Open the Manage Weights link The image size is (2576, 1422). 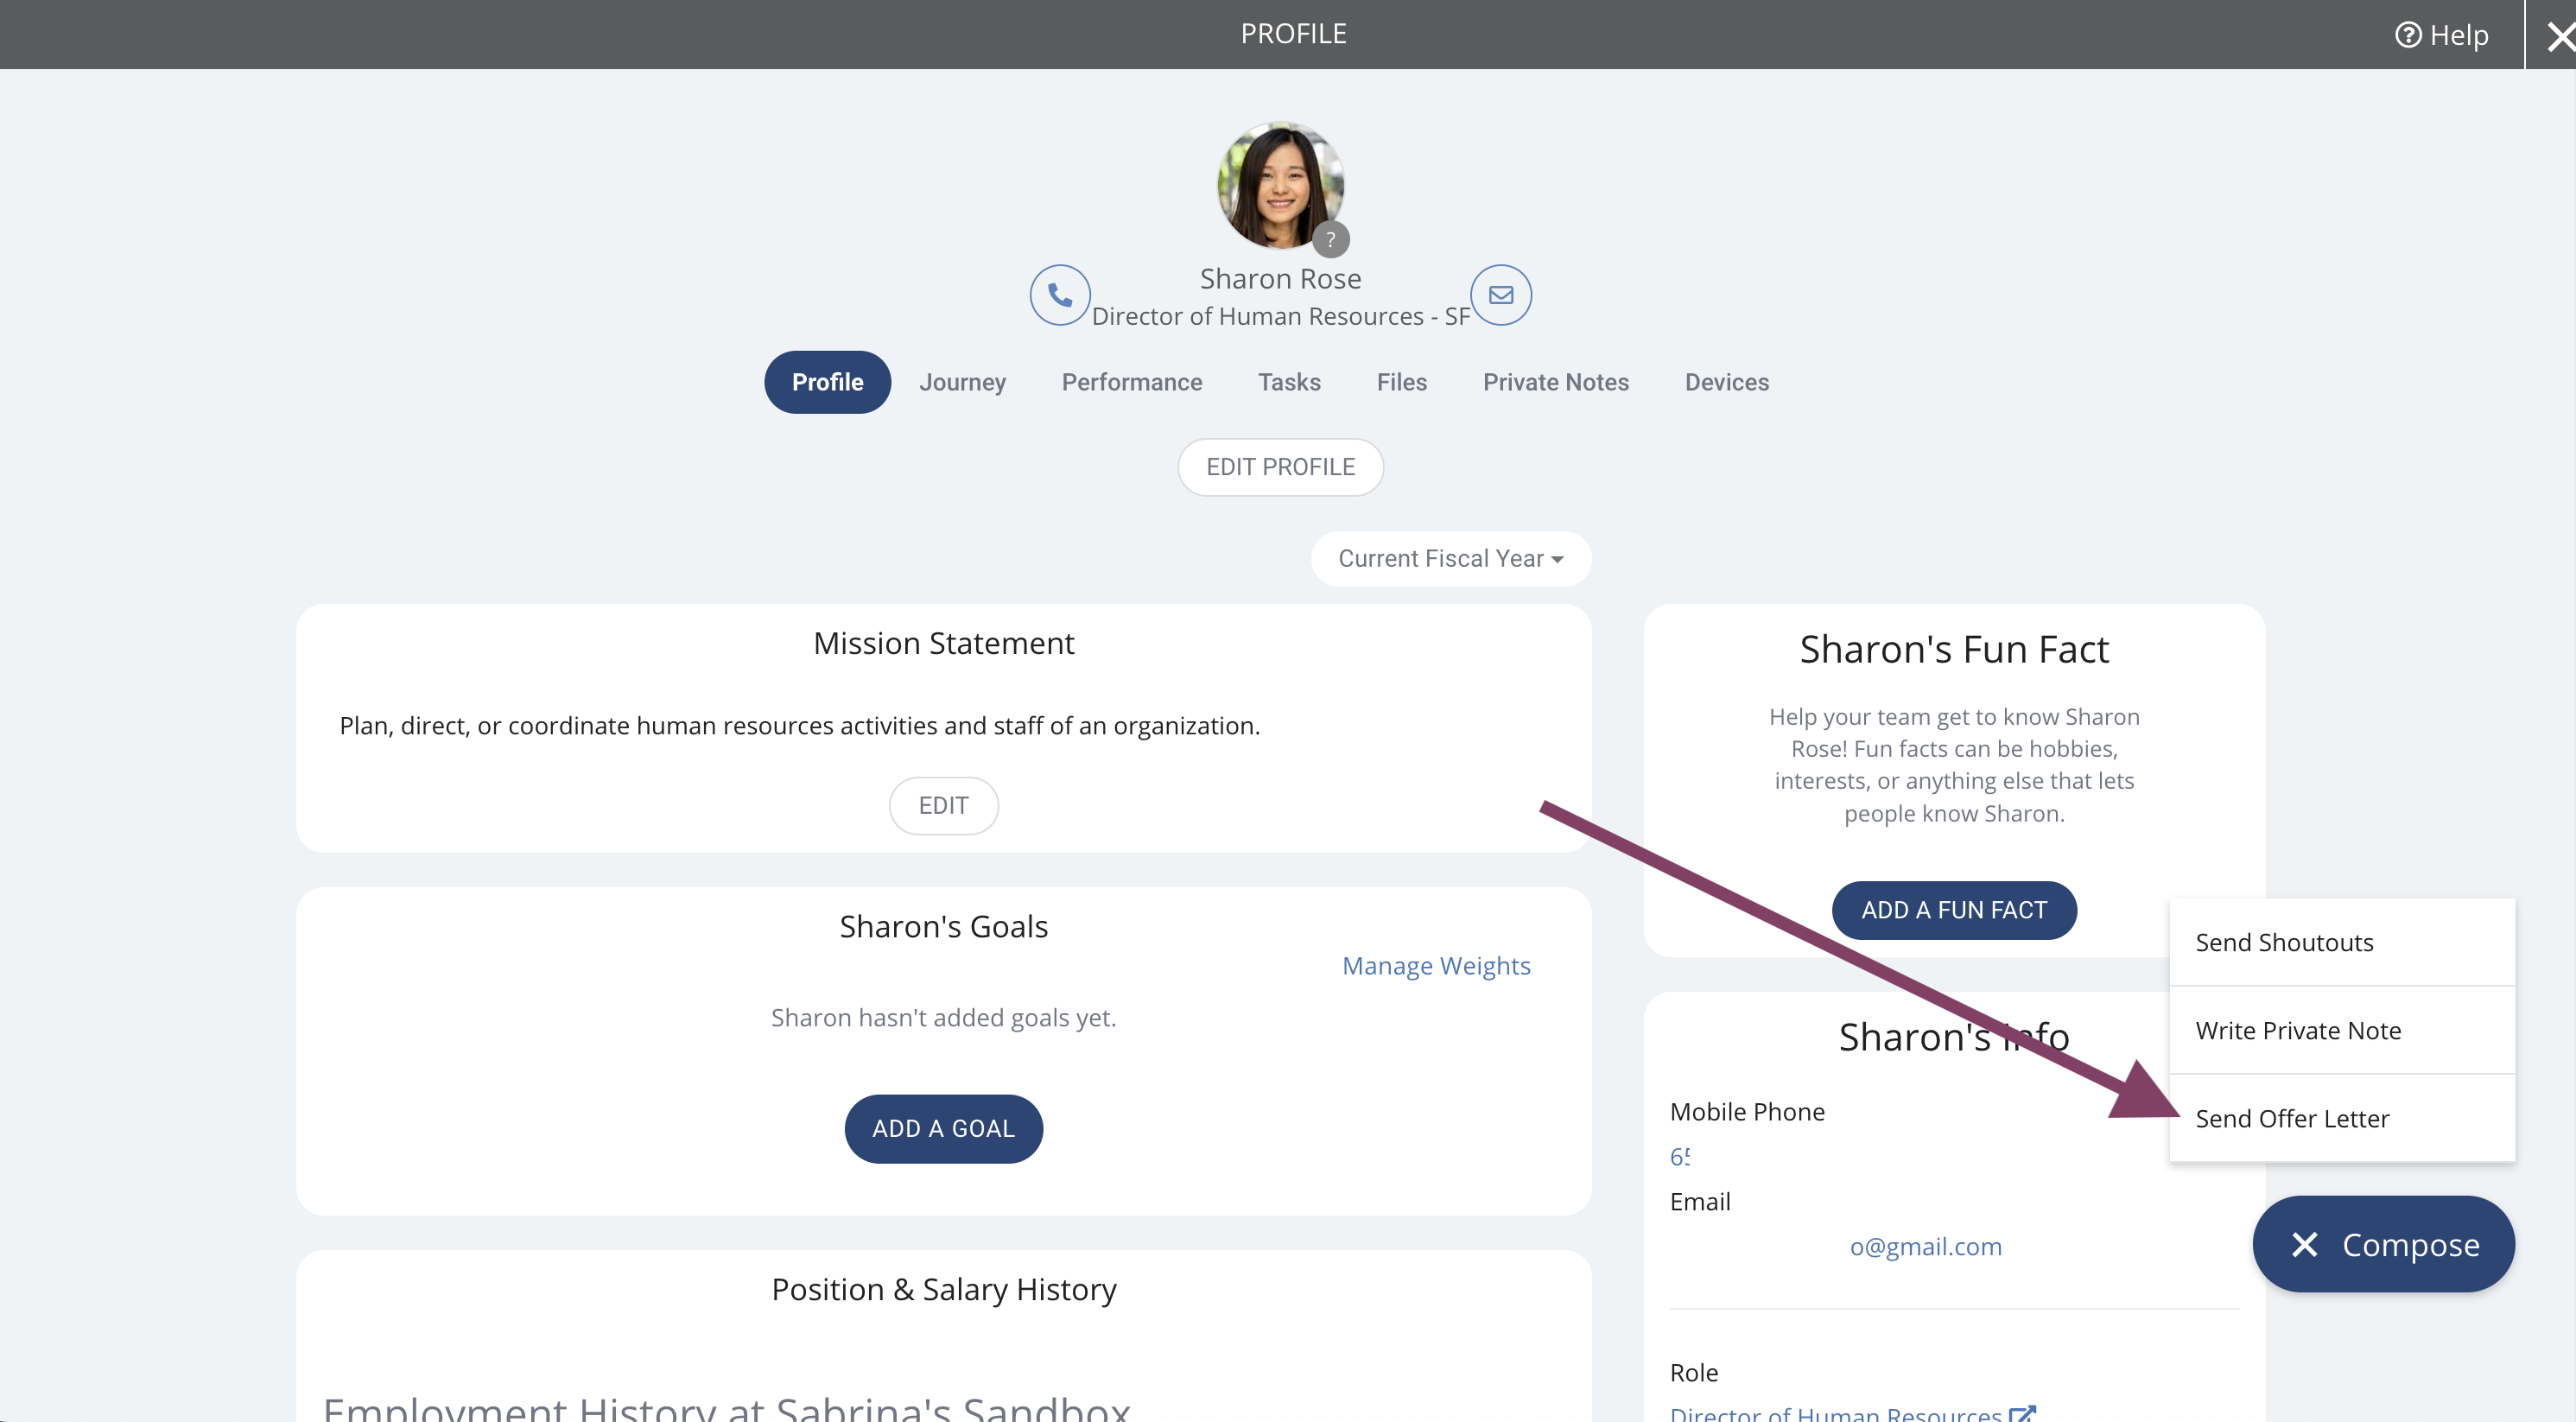(1436, 966)
